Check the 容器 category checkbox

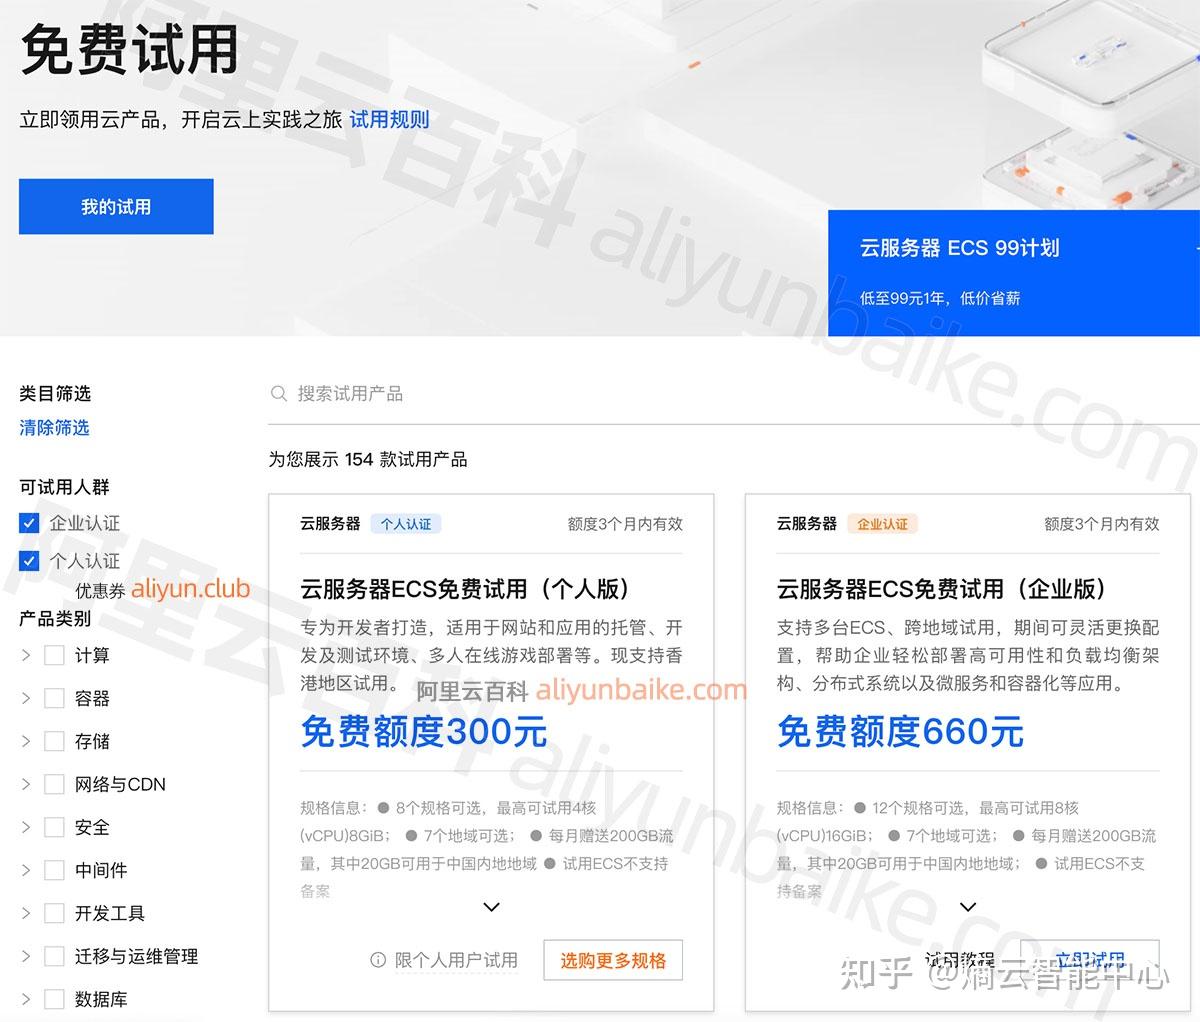coord(54,698)
